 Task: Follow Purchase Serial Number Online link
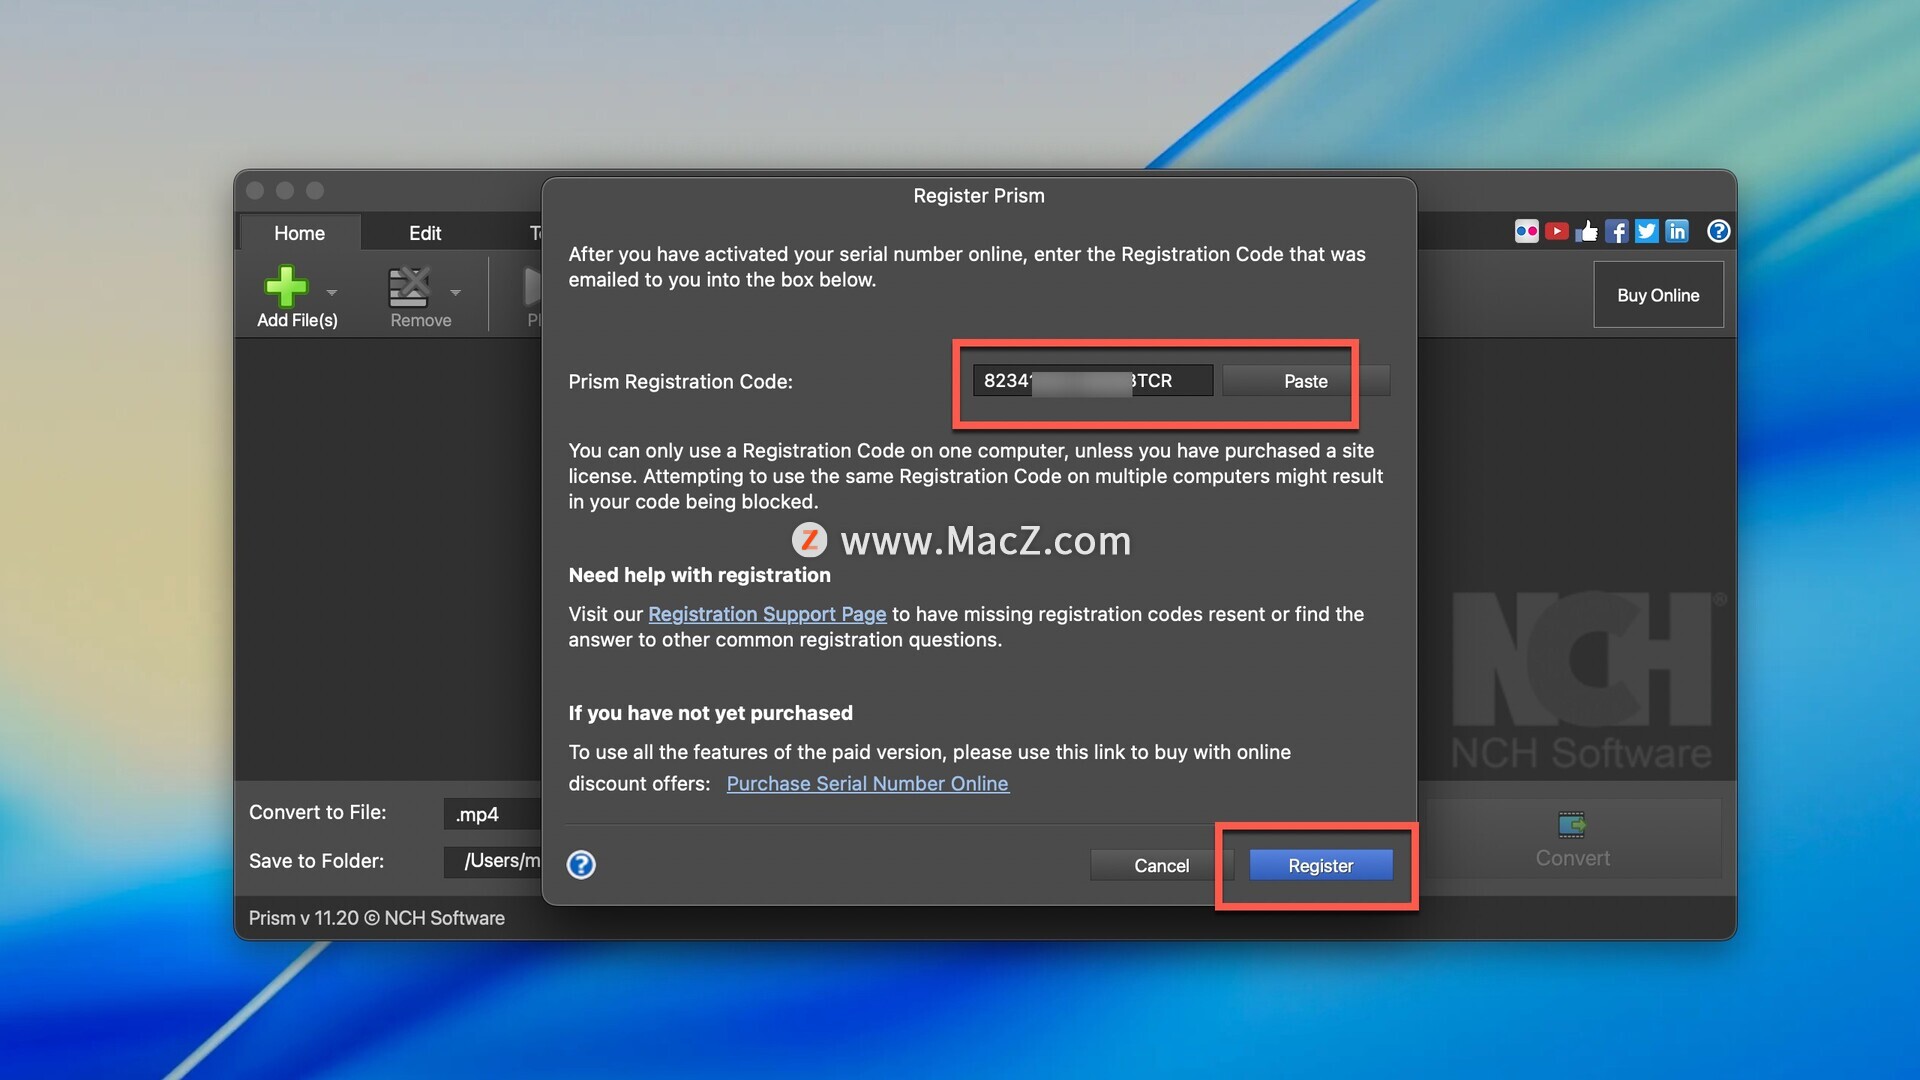point(867,784)
